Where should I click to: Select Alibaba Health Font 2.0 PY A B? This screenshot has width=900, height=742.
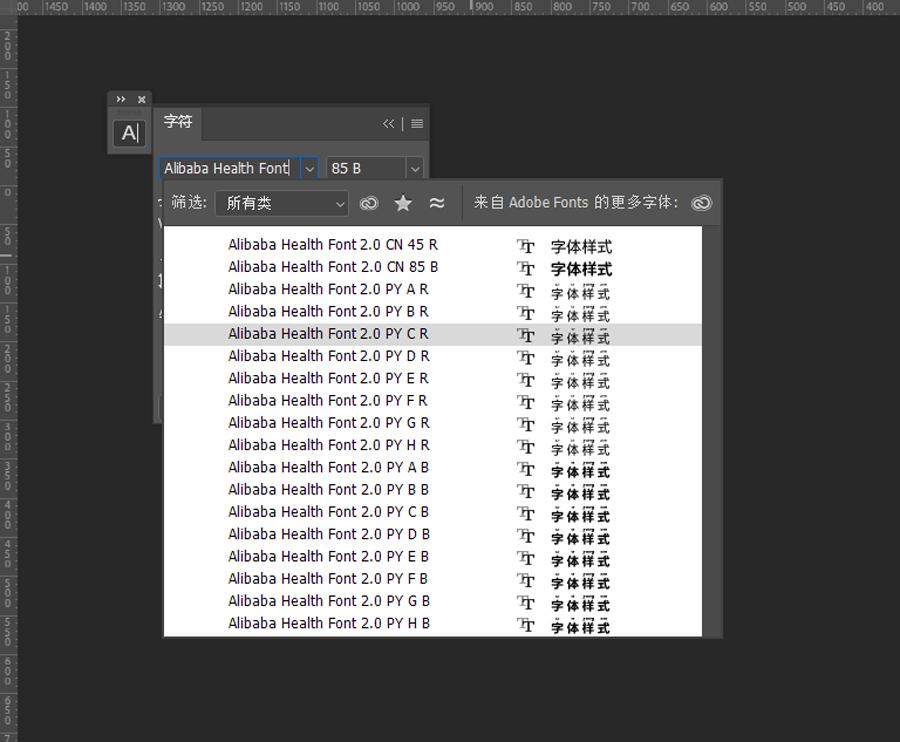(x=433, y=469)
